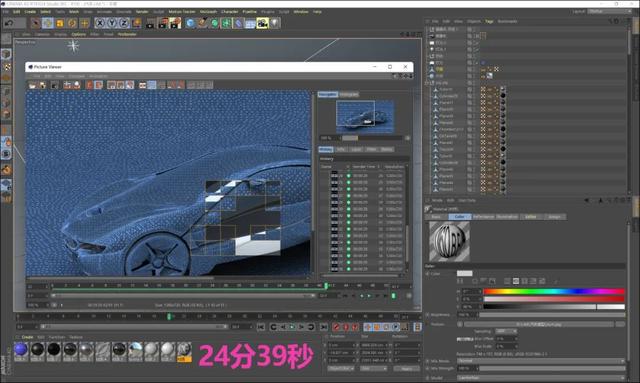640x383 pixels.
Task: Select HSV color mode icon
Action: (x=516, y=281)
